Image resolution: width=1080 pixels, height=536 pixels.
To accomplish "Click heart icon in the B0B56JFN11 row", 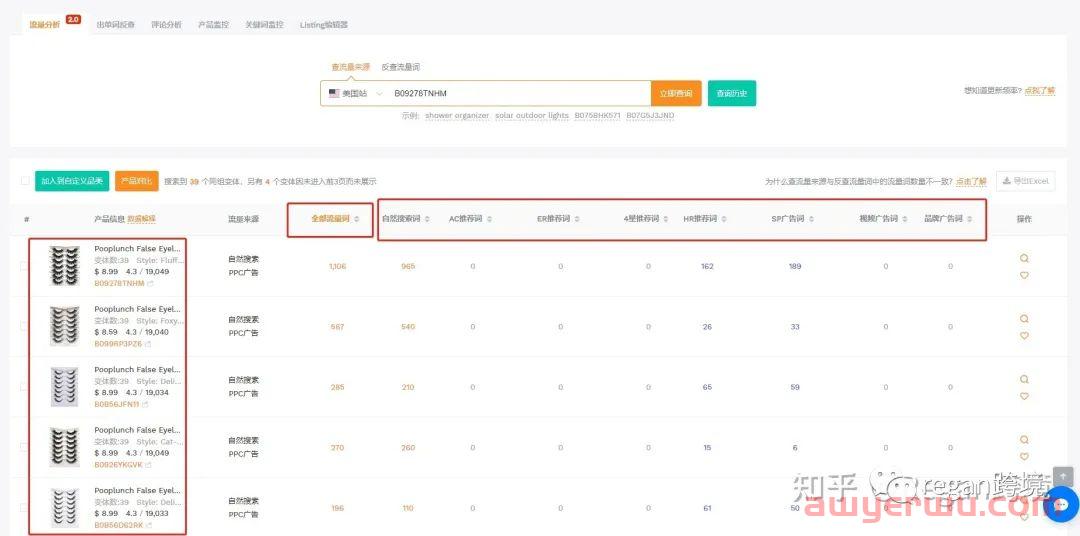I will pos(1024,396).
